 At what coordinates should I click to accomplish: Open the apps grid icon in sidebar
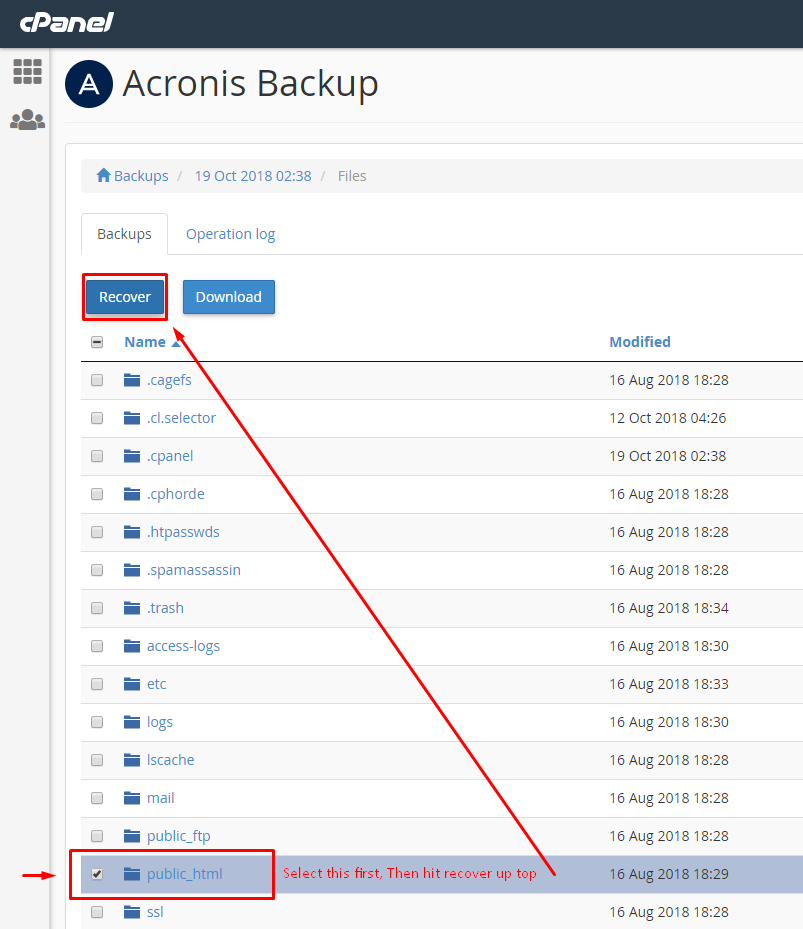27,72
